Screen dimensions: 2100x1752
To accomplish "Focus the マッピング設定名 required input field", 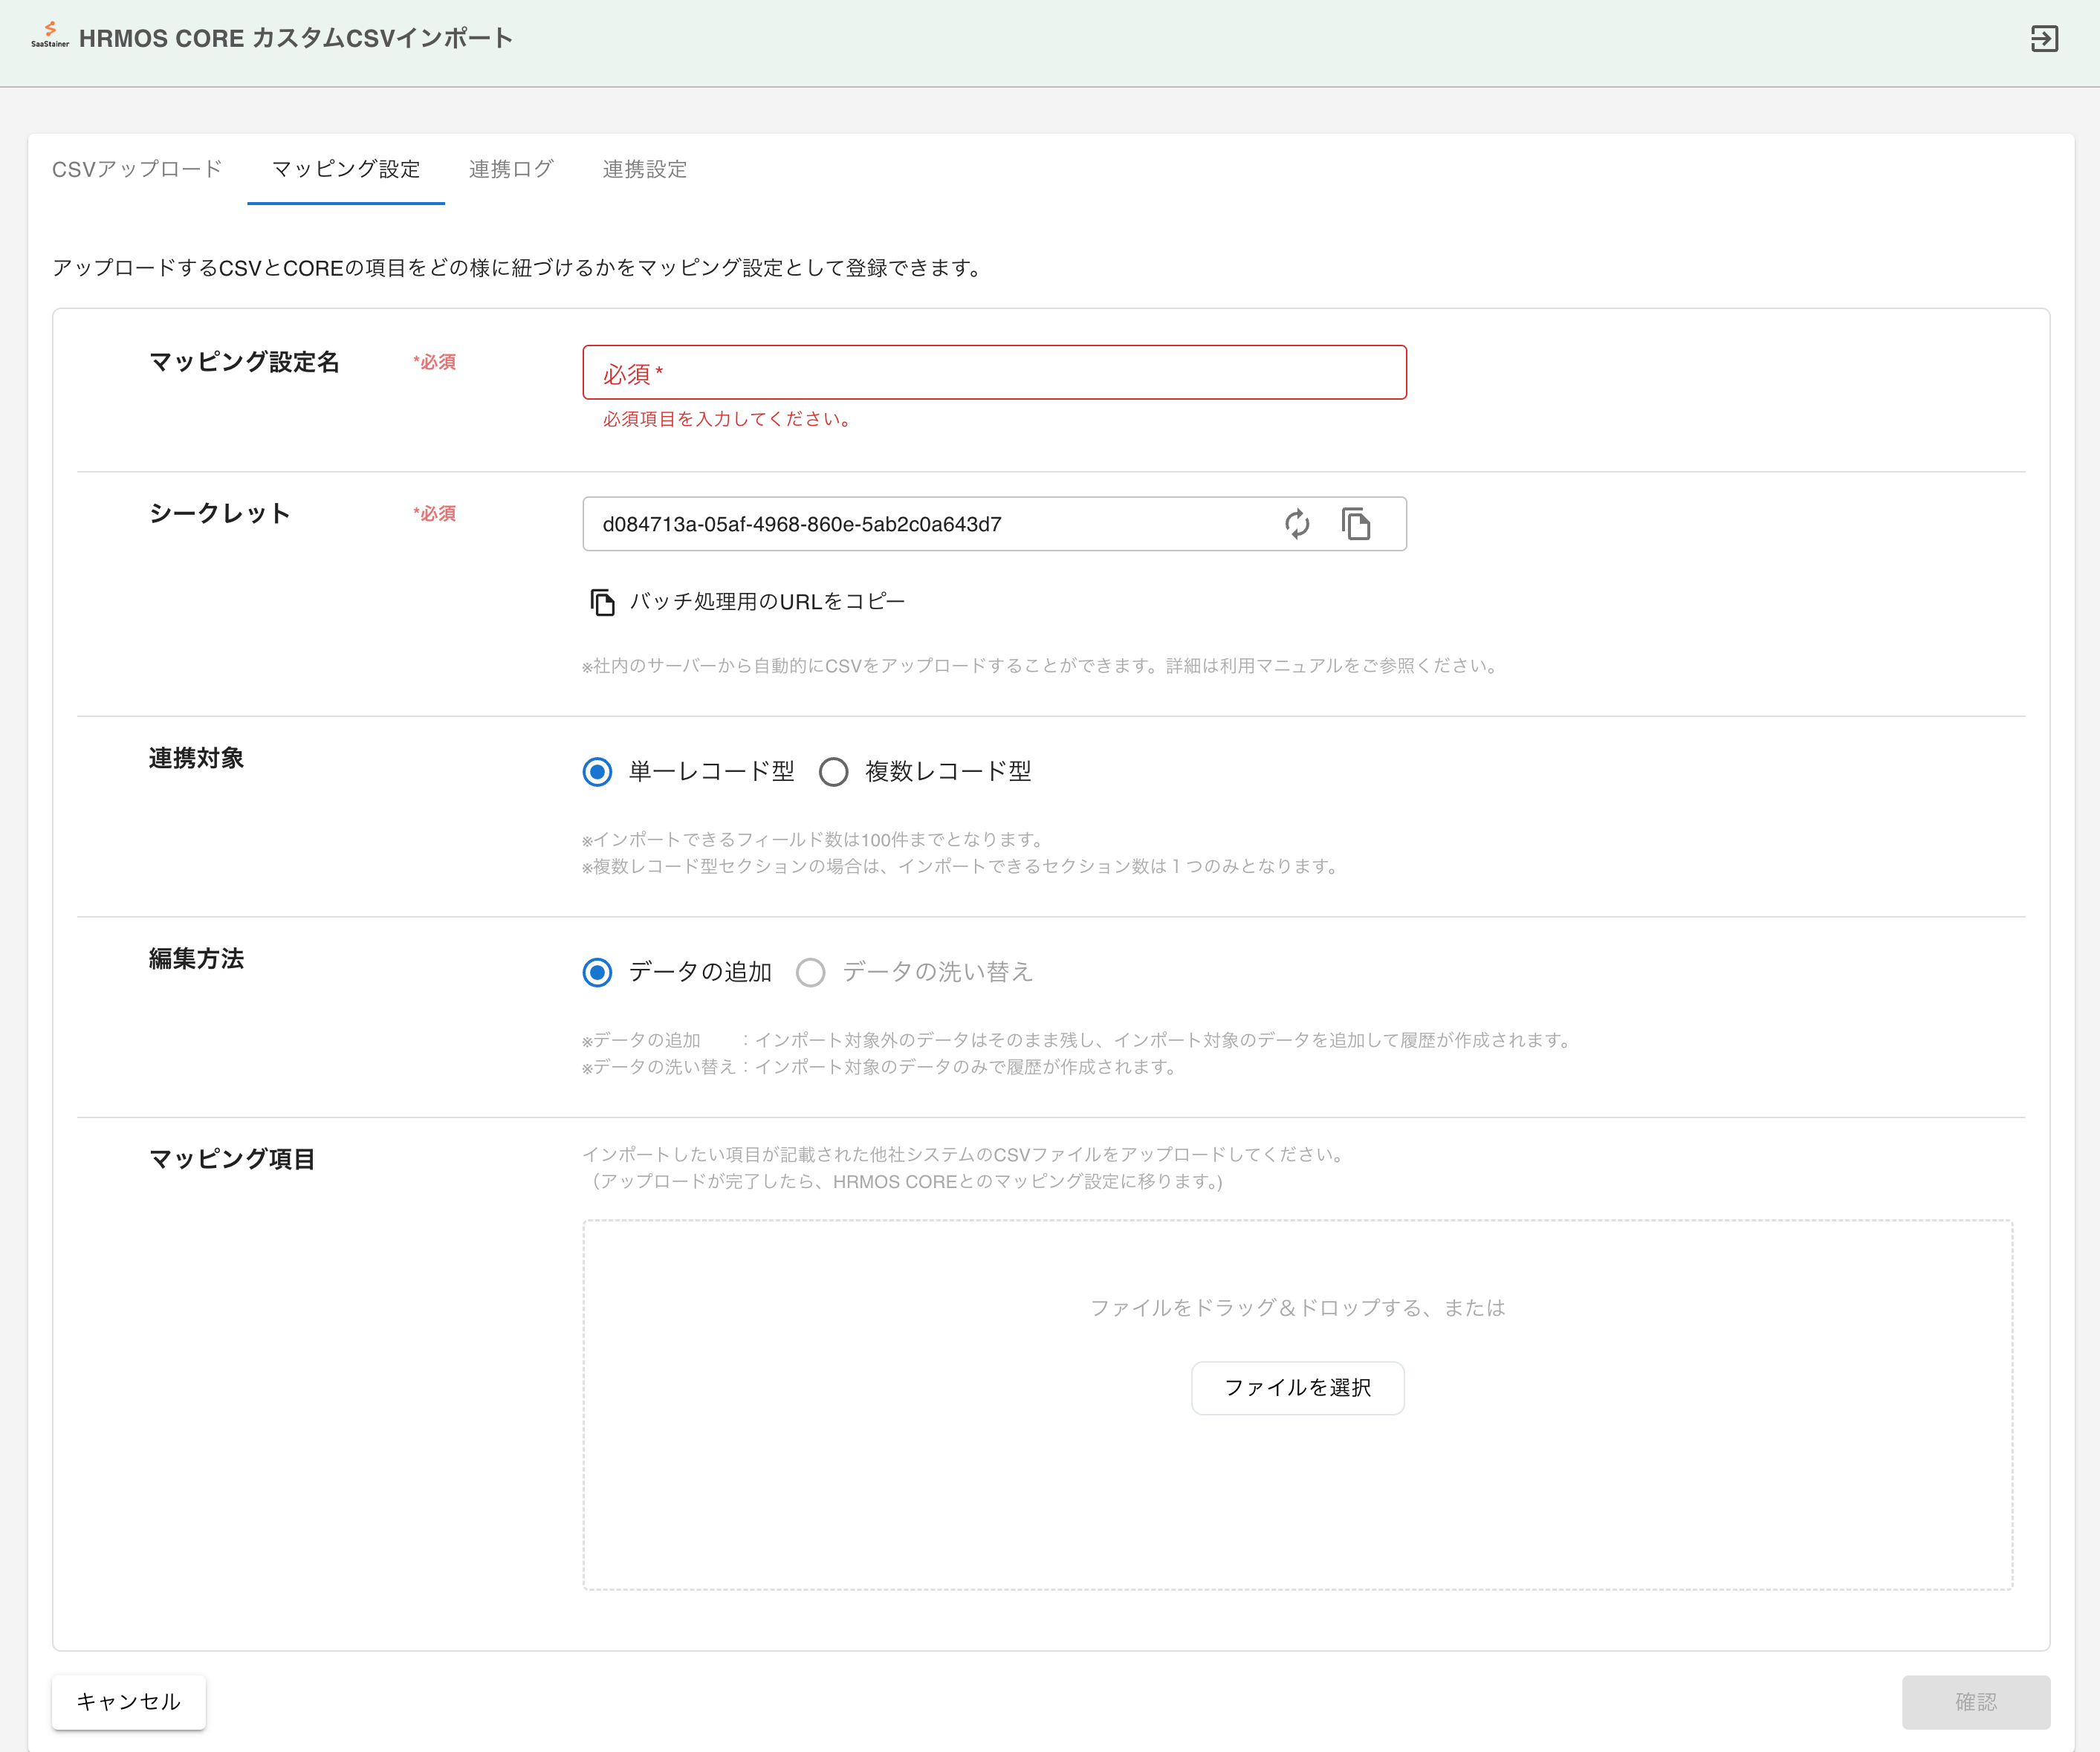I will coord(994,373).
